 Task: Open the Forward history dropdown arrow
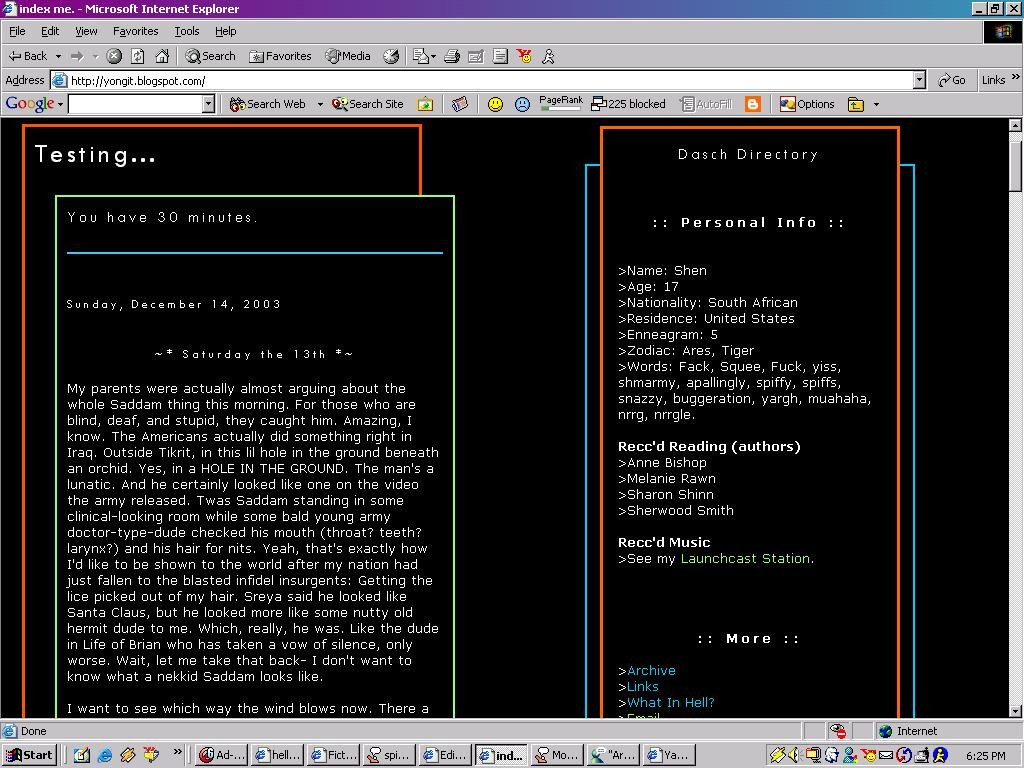tap(95, 56)
